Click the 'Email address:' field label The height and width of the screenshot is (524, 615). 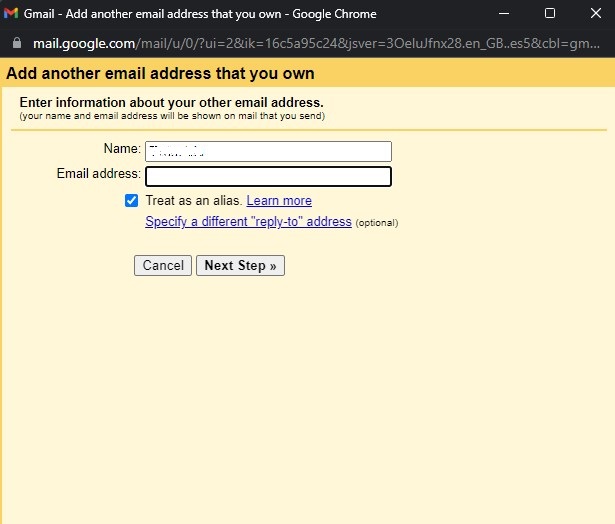pyautogui.click(x=99, y=174)
